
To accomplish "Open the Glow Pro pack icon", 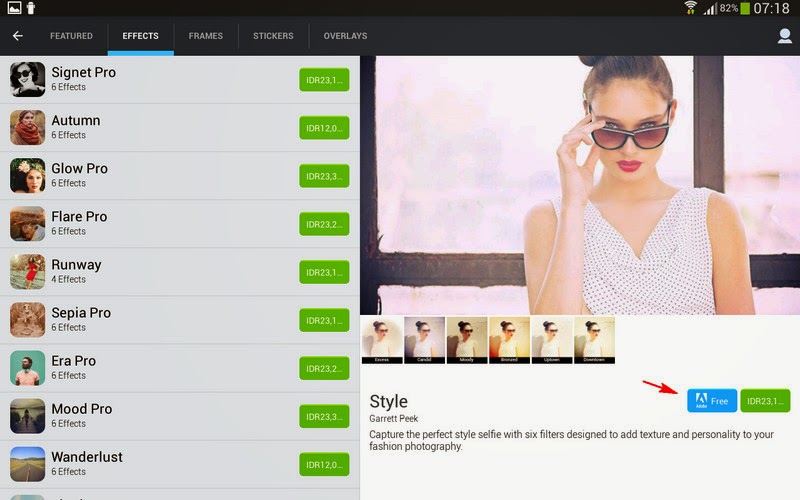I will [x=28, y=176].
